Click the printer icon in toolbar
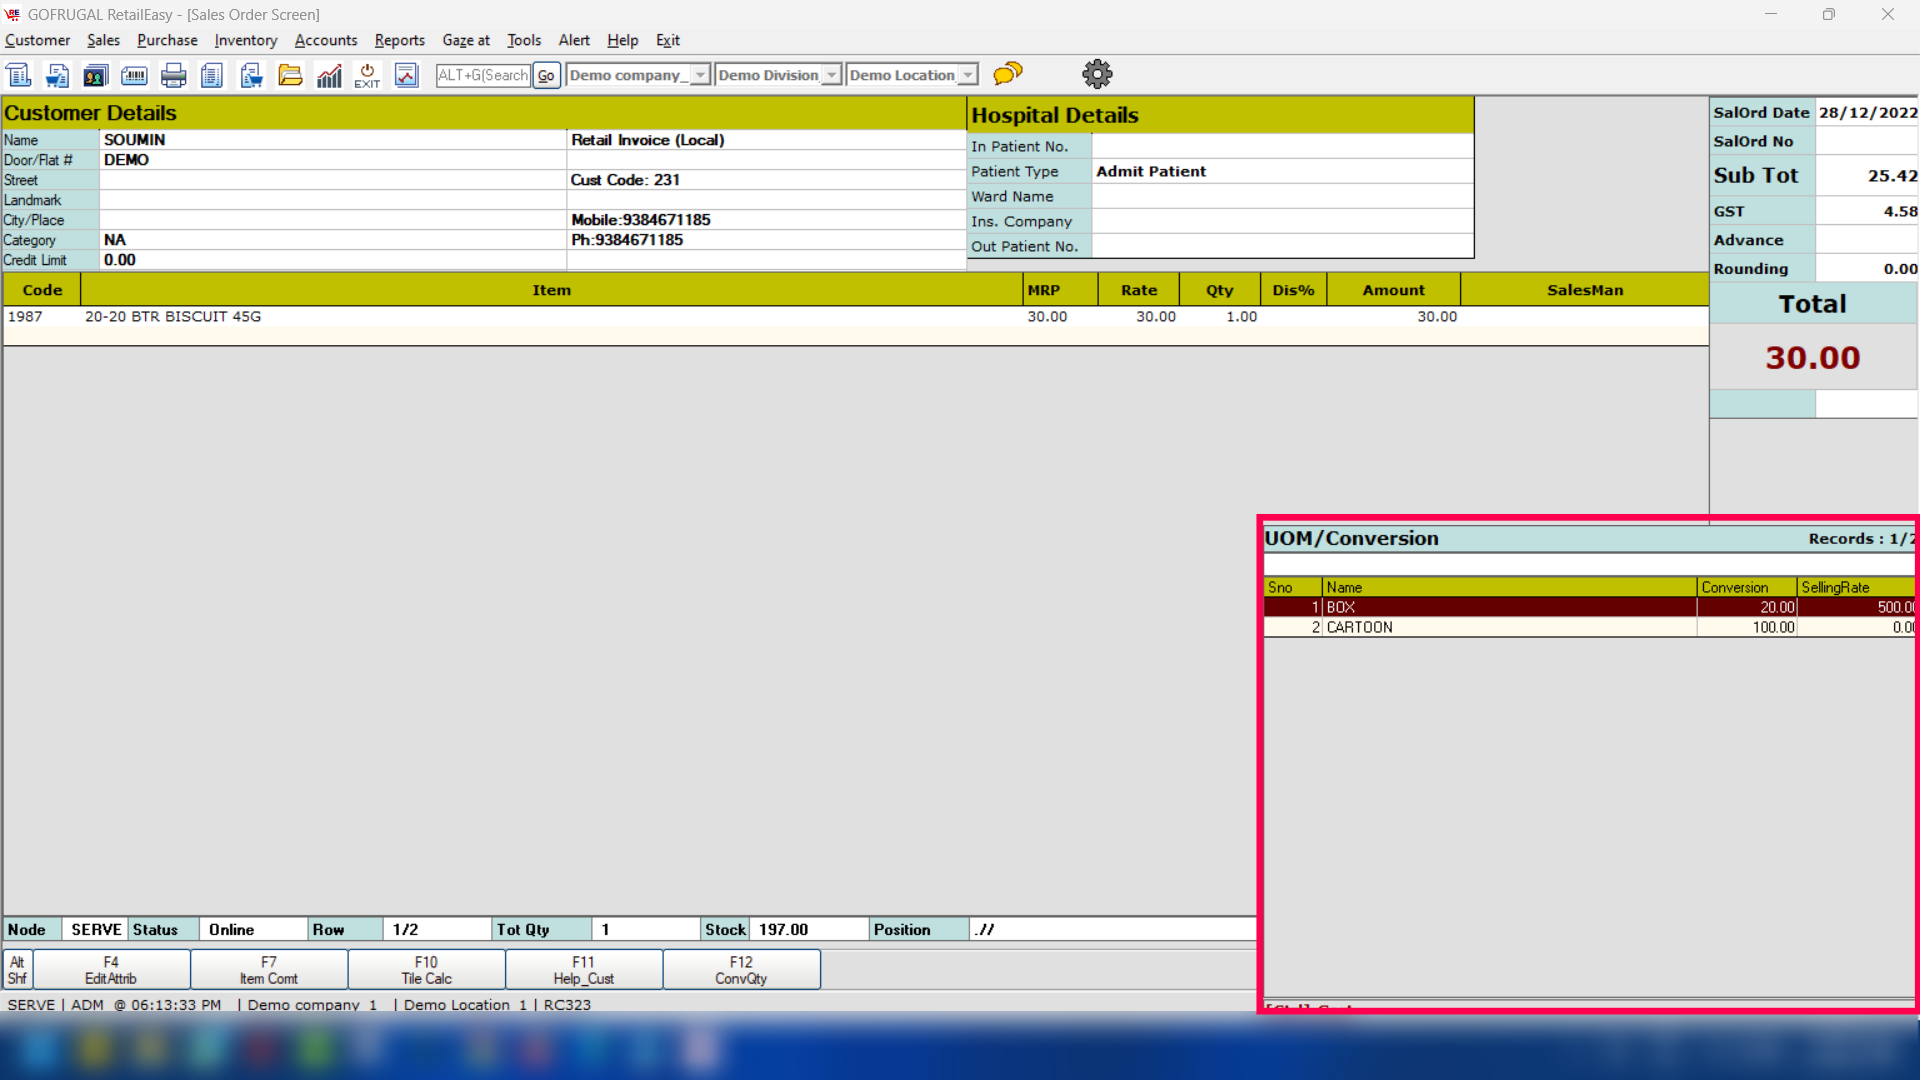Image resolution: width=1920 pixels, height=1080 pixels. 174,75
